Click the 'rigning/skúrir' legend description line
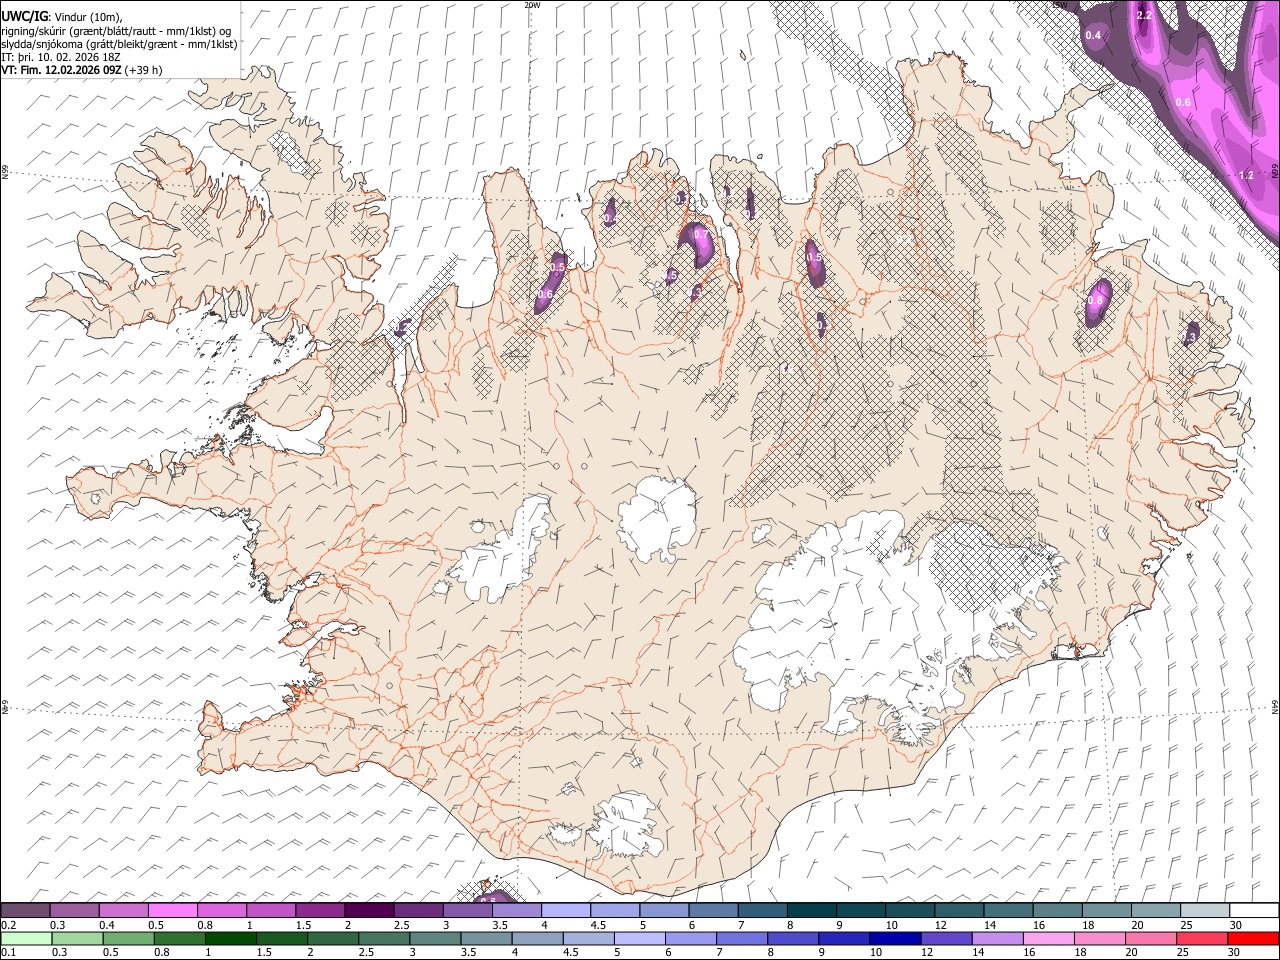Viewport: 1280px width, 960px height. tap(116, 31)
